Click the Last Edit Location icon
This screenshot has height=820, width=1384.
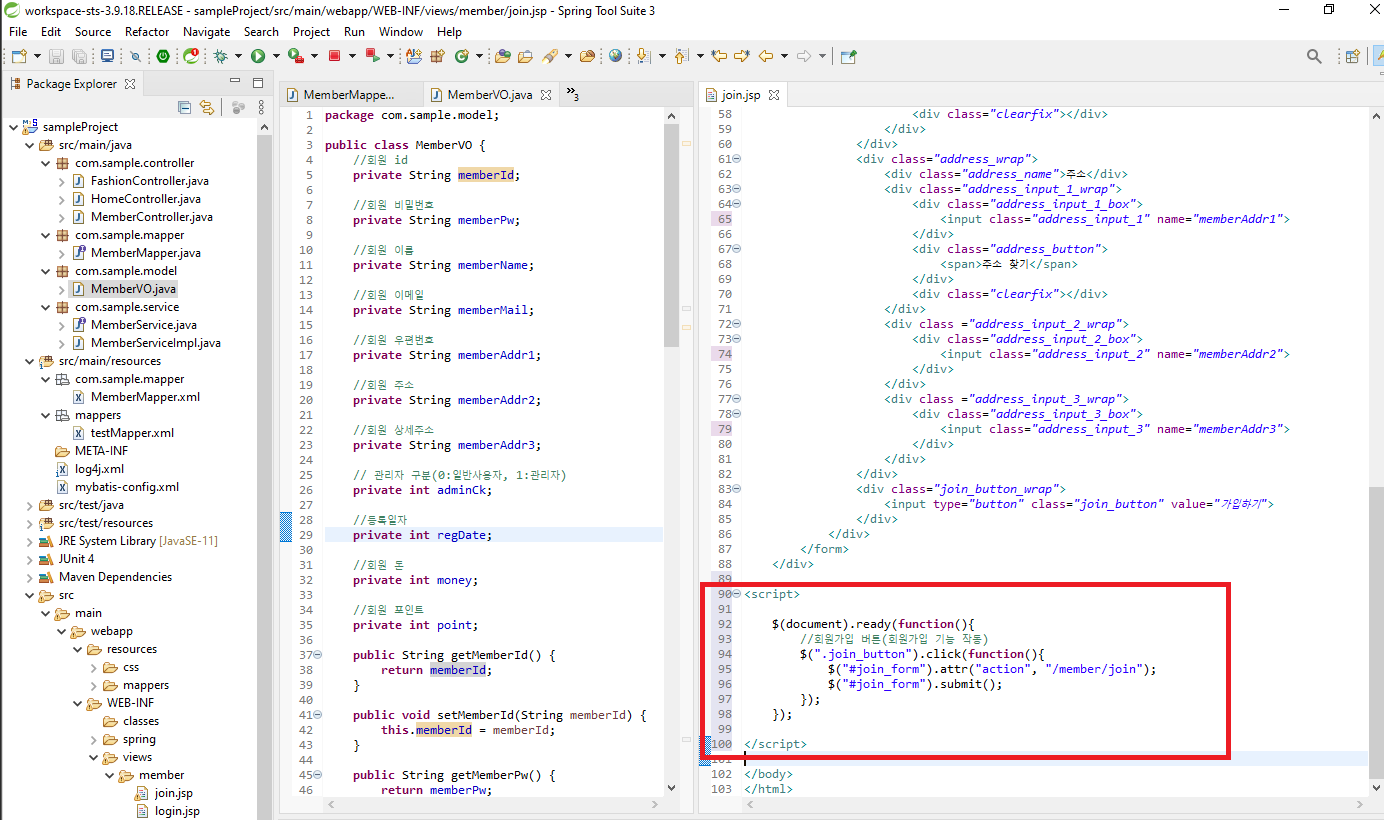coord(719,56)
